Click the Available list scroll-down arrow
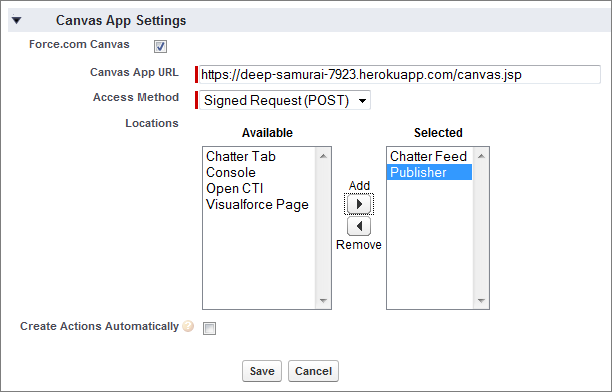 pos(323,301)
